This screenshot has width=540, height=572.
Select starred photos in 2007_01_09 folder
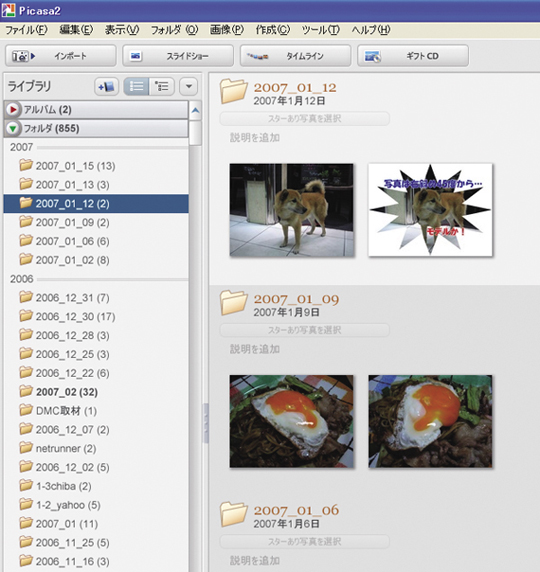pos(304,330)
